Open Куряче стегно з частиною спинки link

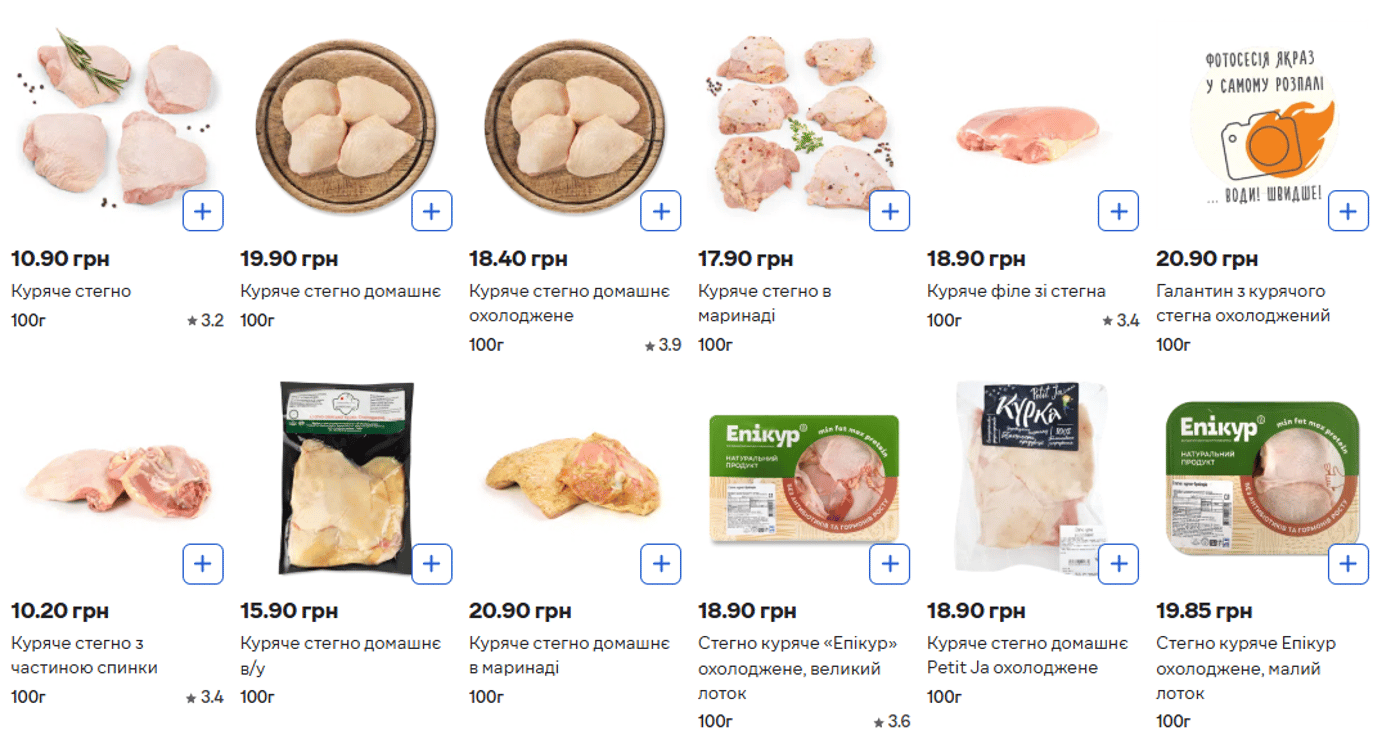pyautogui.click(x=84, y=655)
